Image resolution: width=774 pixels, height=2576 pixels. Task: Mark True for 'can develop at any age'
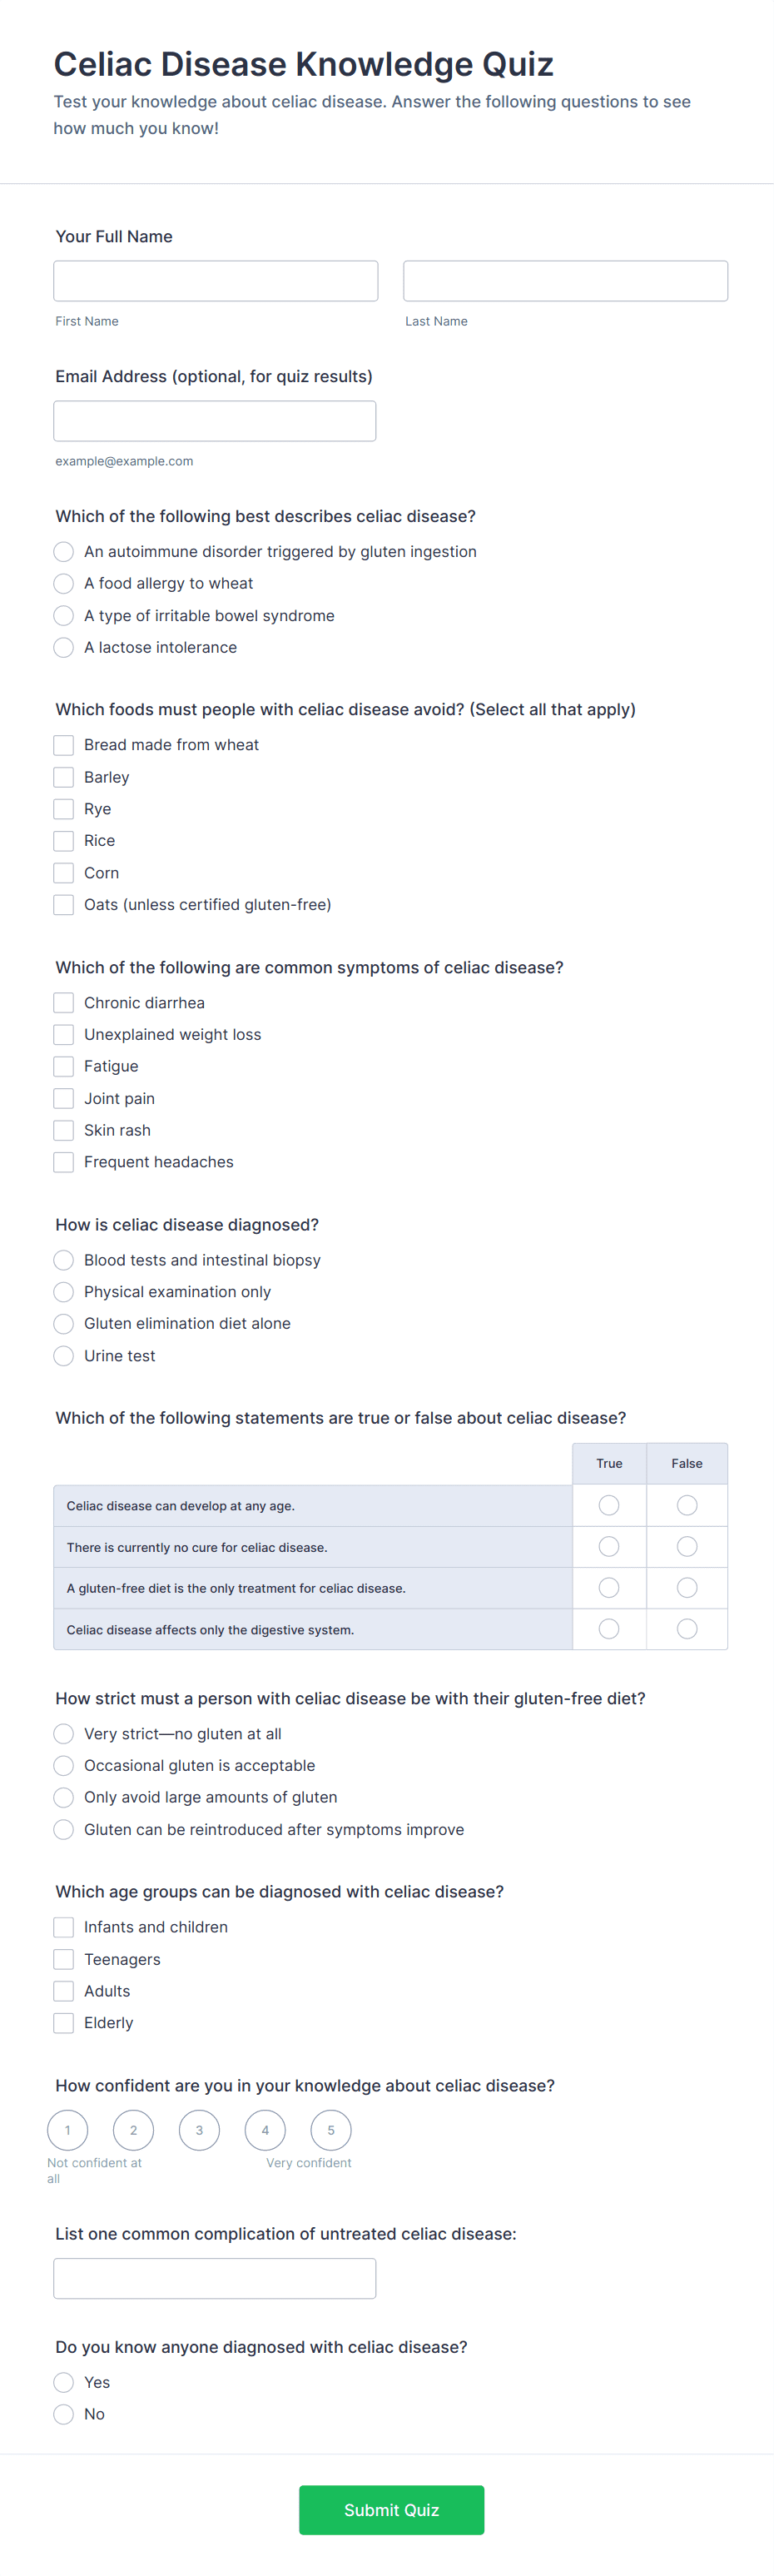(x=609, y=1505)
